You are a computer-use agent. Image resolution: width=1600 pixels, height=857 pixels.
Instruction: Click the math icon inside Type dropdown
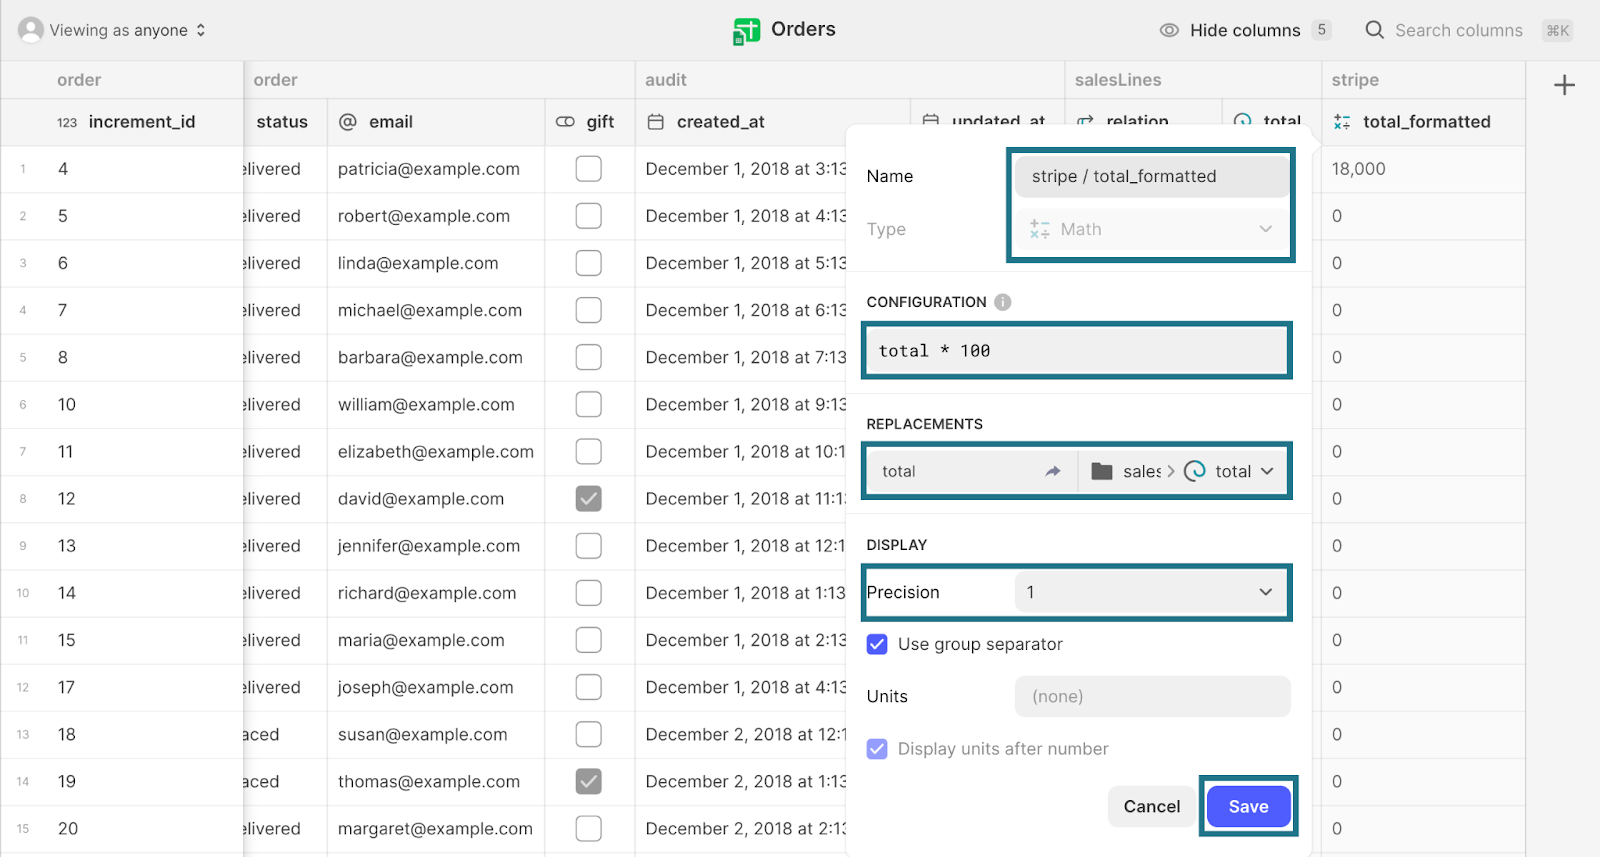click(1040, 229)
